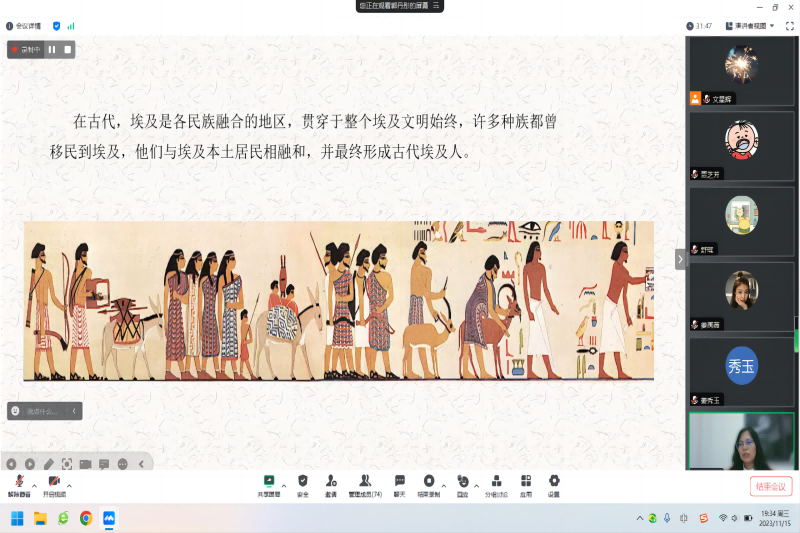Stop the recording with square button
This screenshot has width=800, height=533.
67,49
